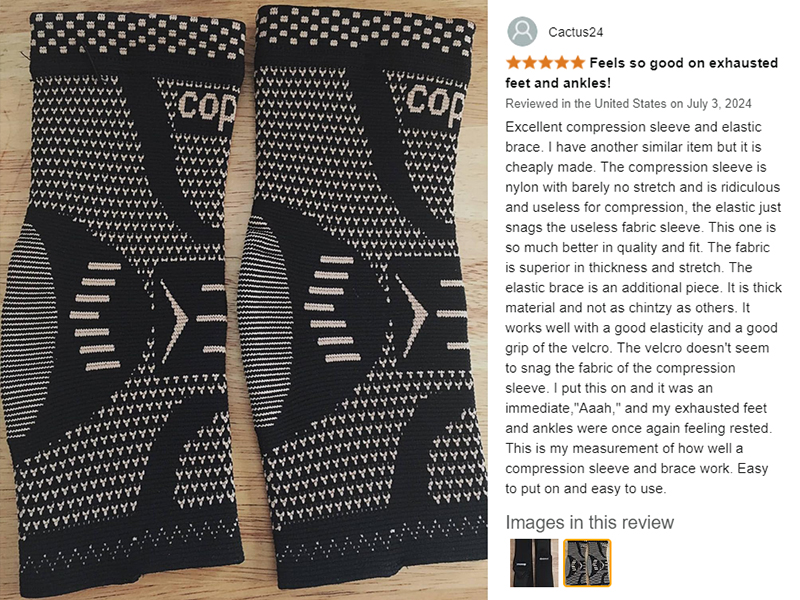The image size is (800, 600).
Task: Open the Cactus24 reviewer profile name
Action: [576, 32]
